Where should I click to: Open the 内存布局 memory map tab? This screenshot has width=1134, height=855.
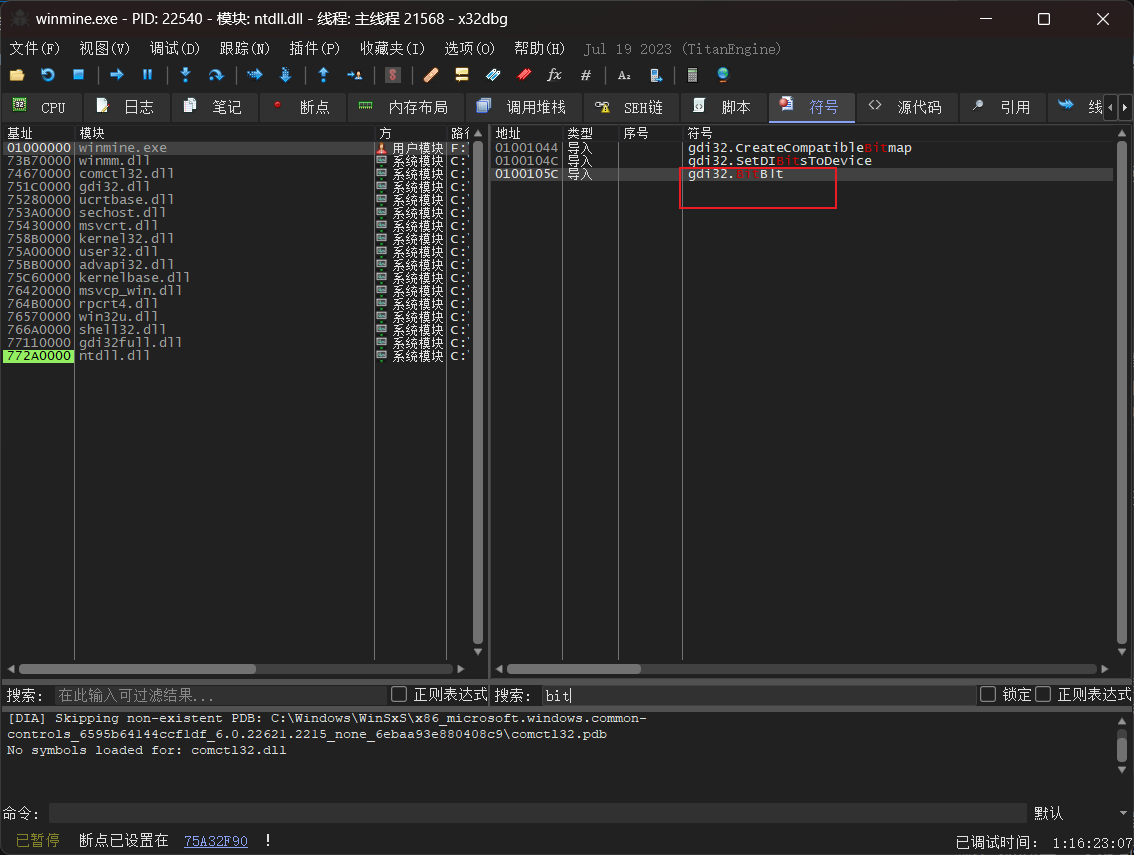406,107
